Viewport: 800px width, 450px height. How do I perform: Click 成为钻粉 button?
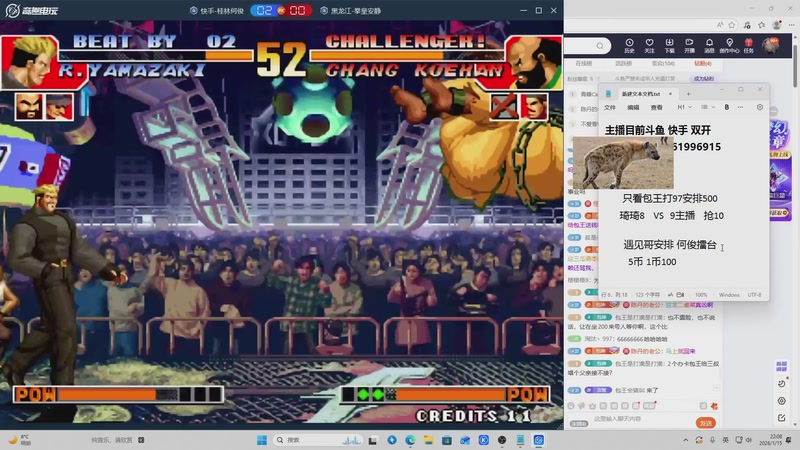point(704,79)
